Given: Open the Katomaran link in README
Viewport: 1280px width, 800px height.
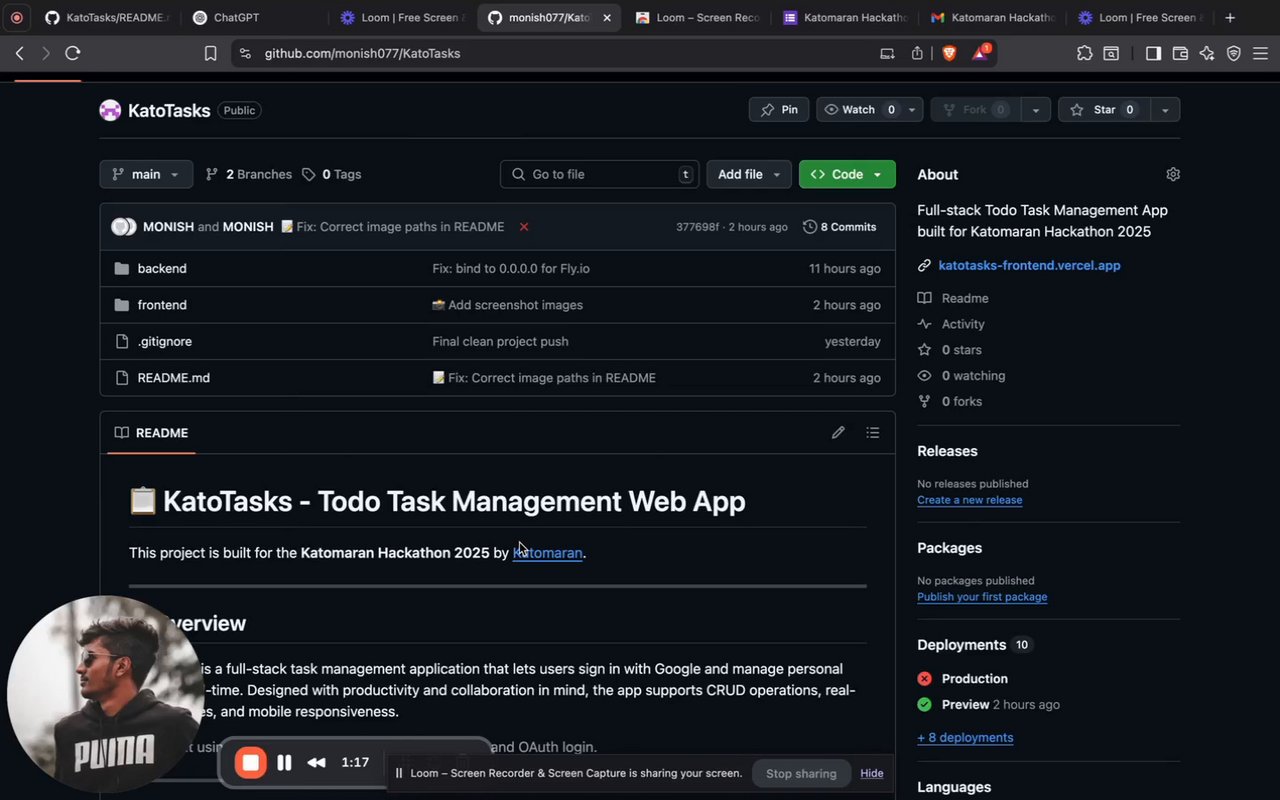Looking at the screenshot, I should [547, 552].
